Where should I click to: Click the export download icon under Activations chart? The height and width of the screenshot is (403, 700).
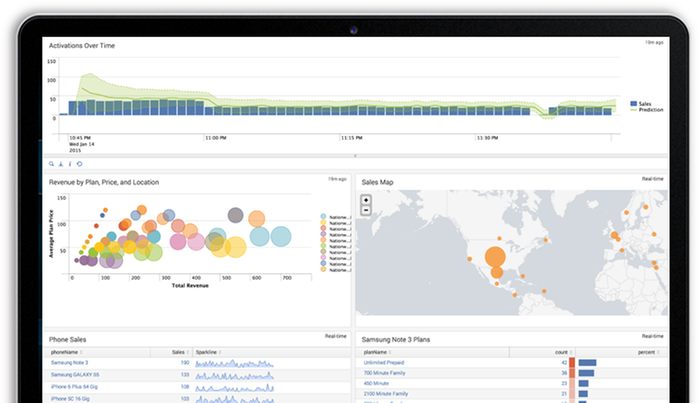60,163
